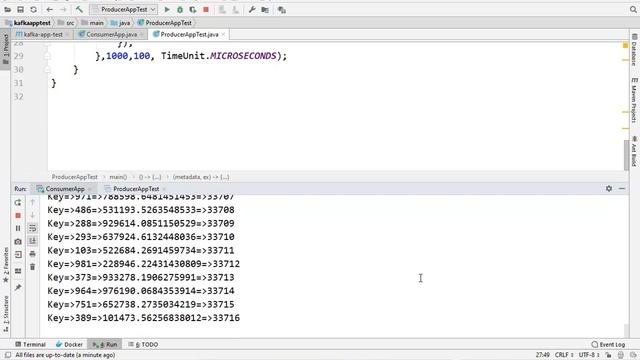The width and height of the screenshot is (640, 360).
Task: Click MICROSECONDS constant in the code
Action: (243, 56)
